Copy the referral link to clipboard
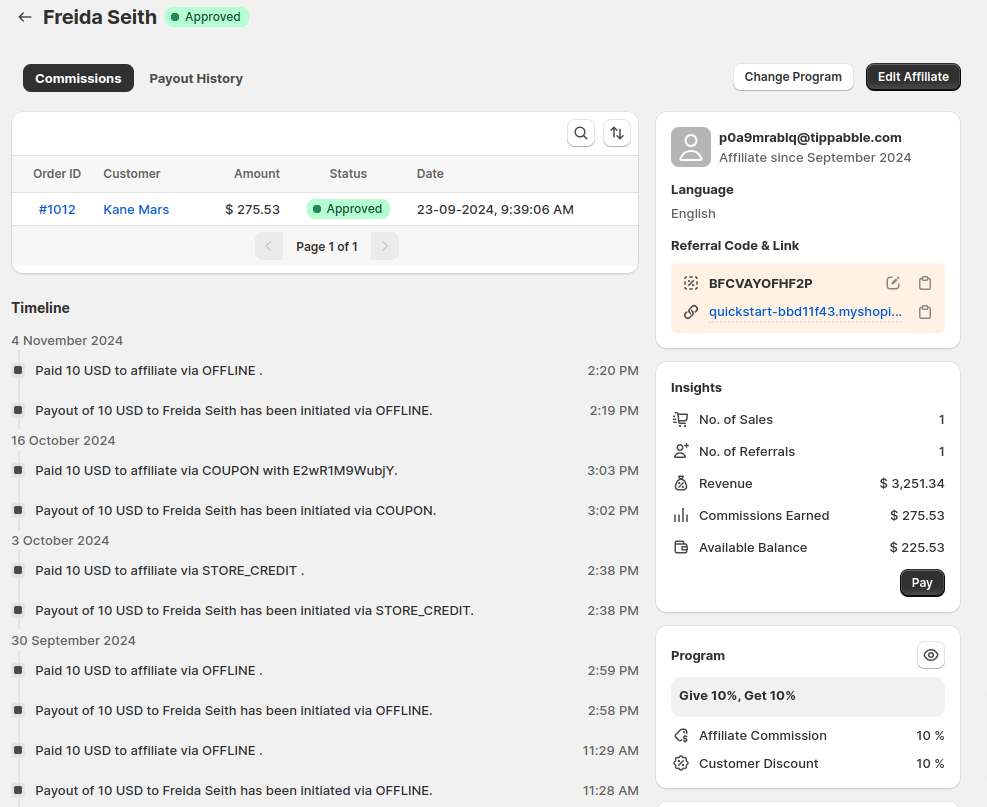Image resolution: width=987 pixels, height=807 pixels. tap(925, 312)
